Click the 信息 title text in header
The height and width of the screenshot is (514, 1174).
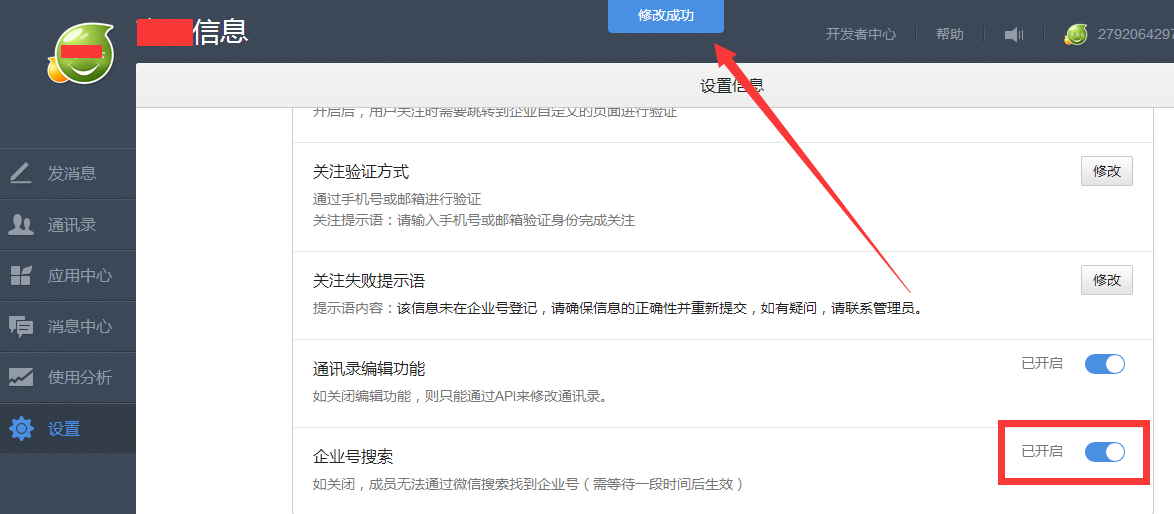click(220, 32)
